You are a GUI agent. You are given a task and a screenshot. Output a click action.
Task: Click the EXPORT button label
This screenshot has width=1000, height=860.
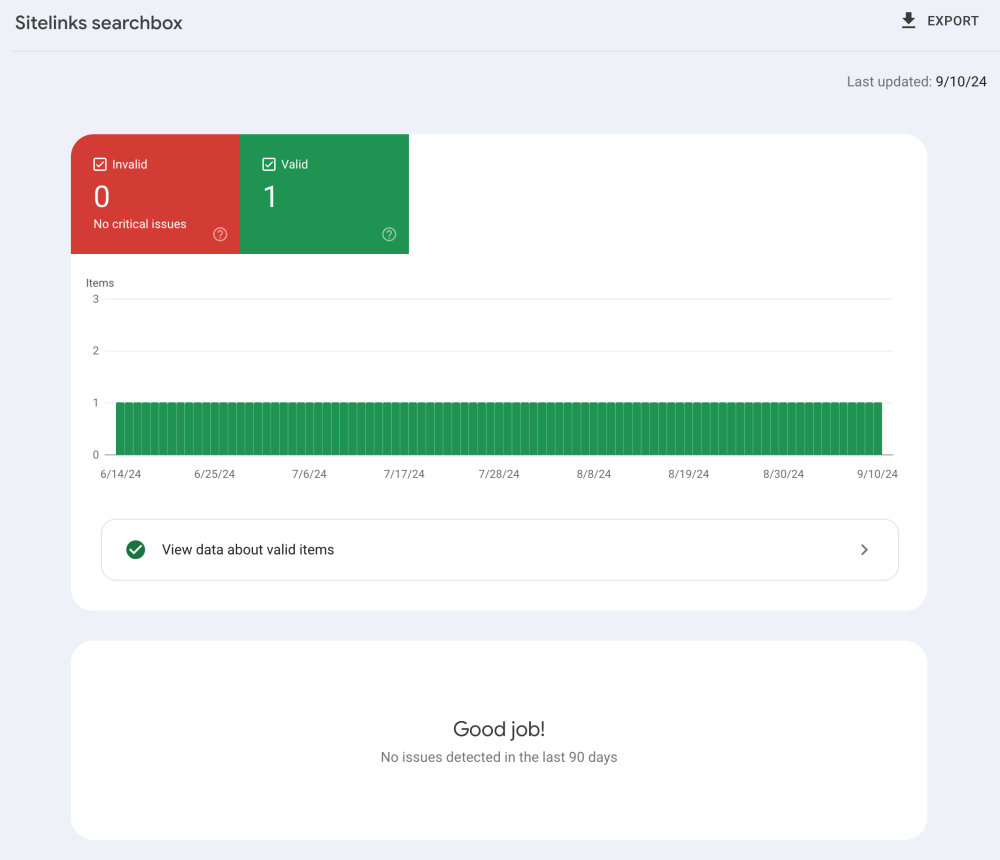coord(953,21)
